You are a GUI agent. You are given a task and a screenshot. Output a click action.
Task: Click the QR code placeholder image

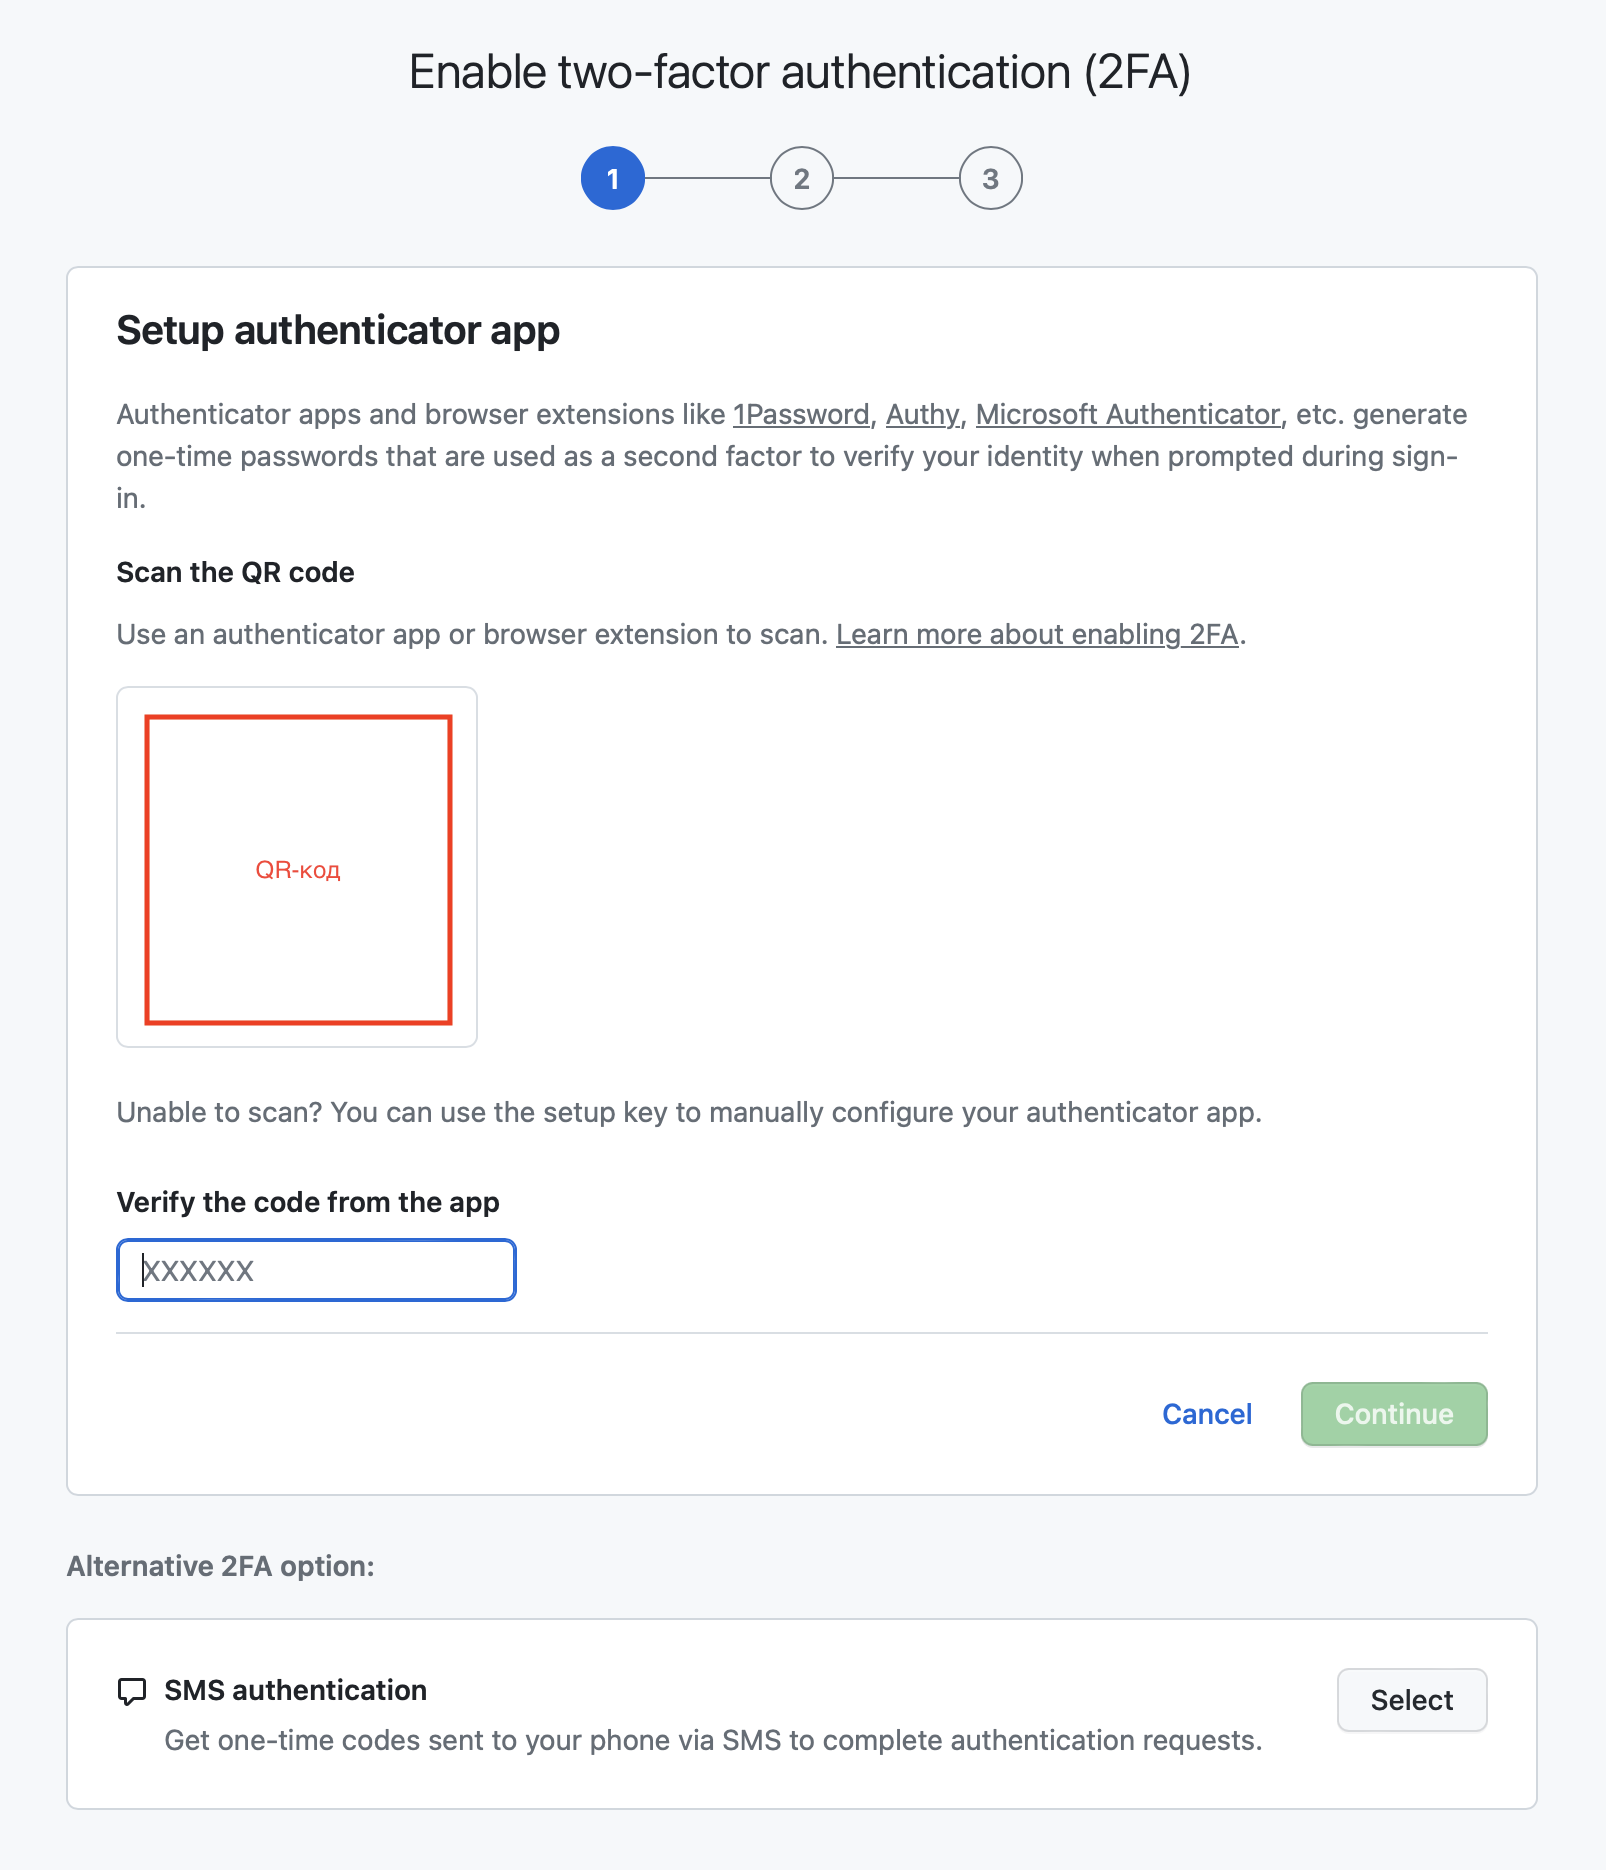pos(298,869)
